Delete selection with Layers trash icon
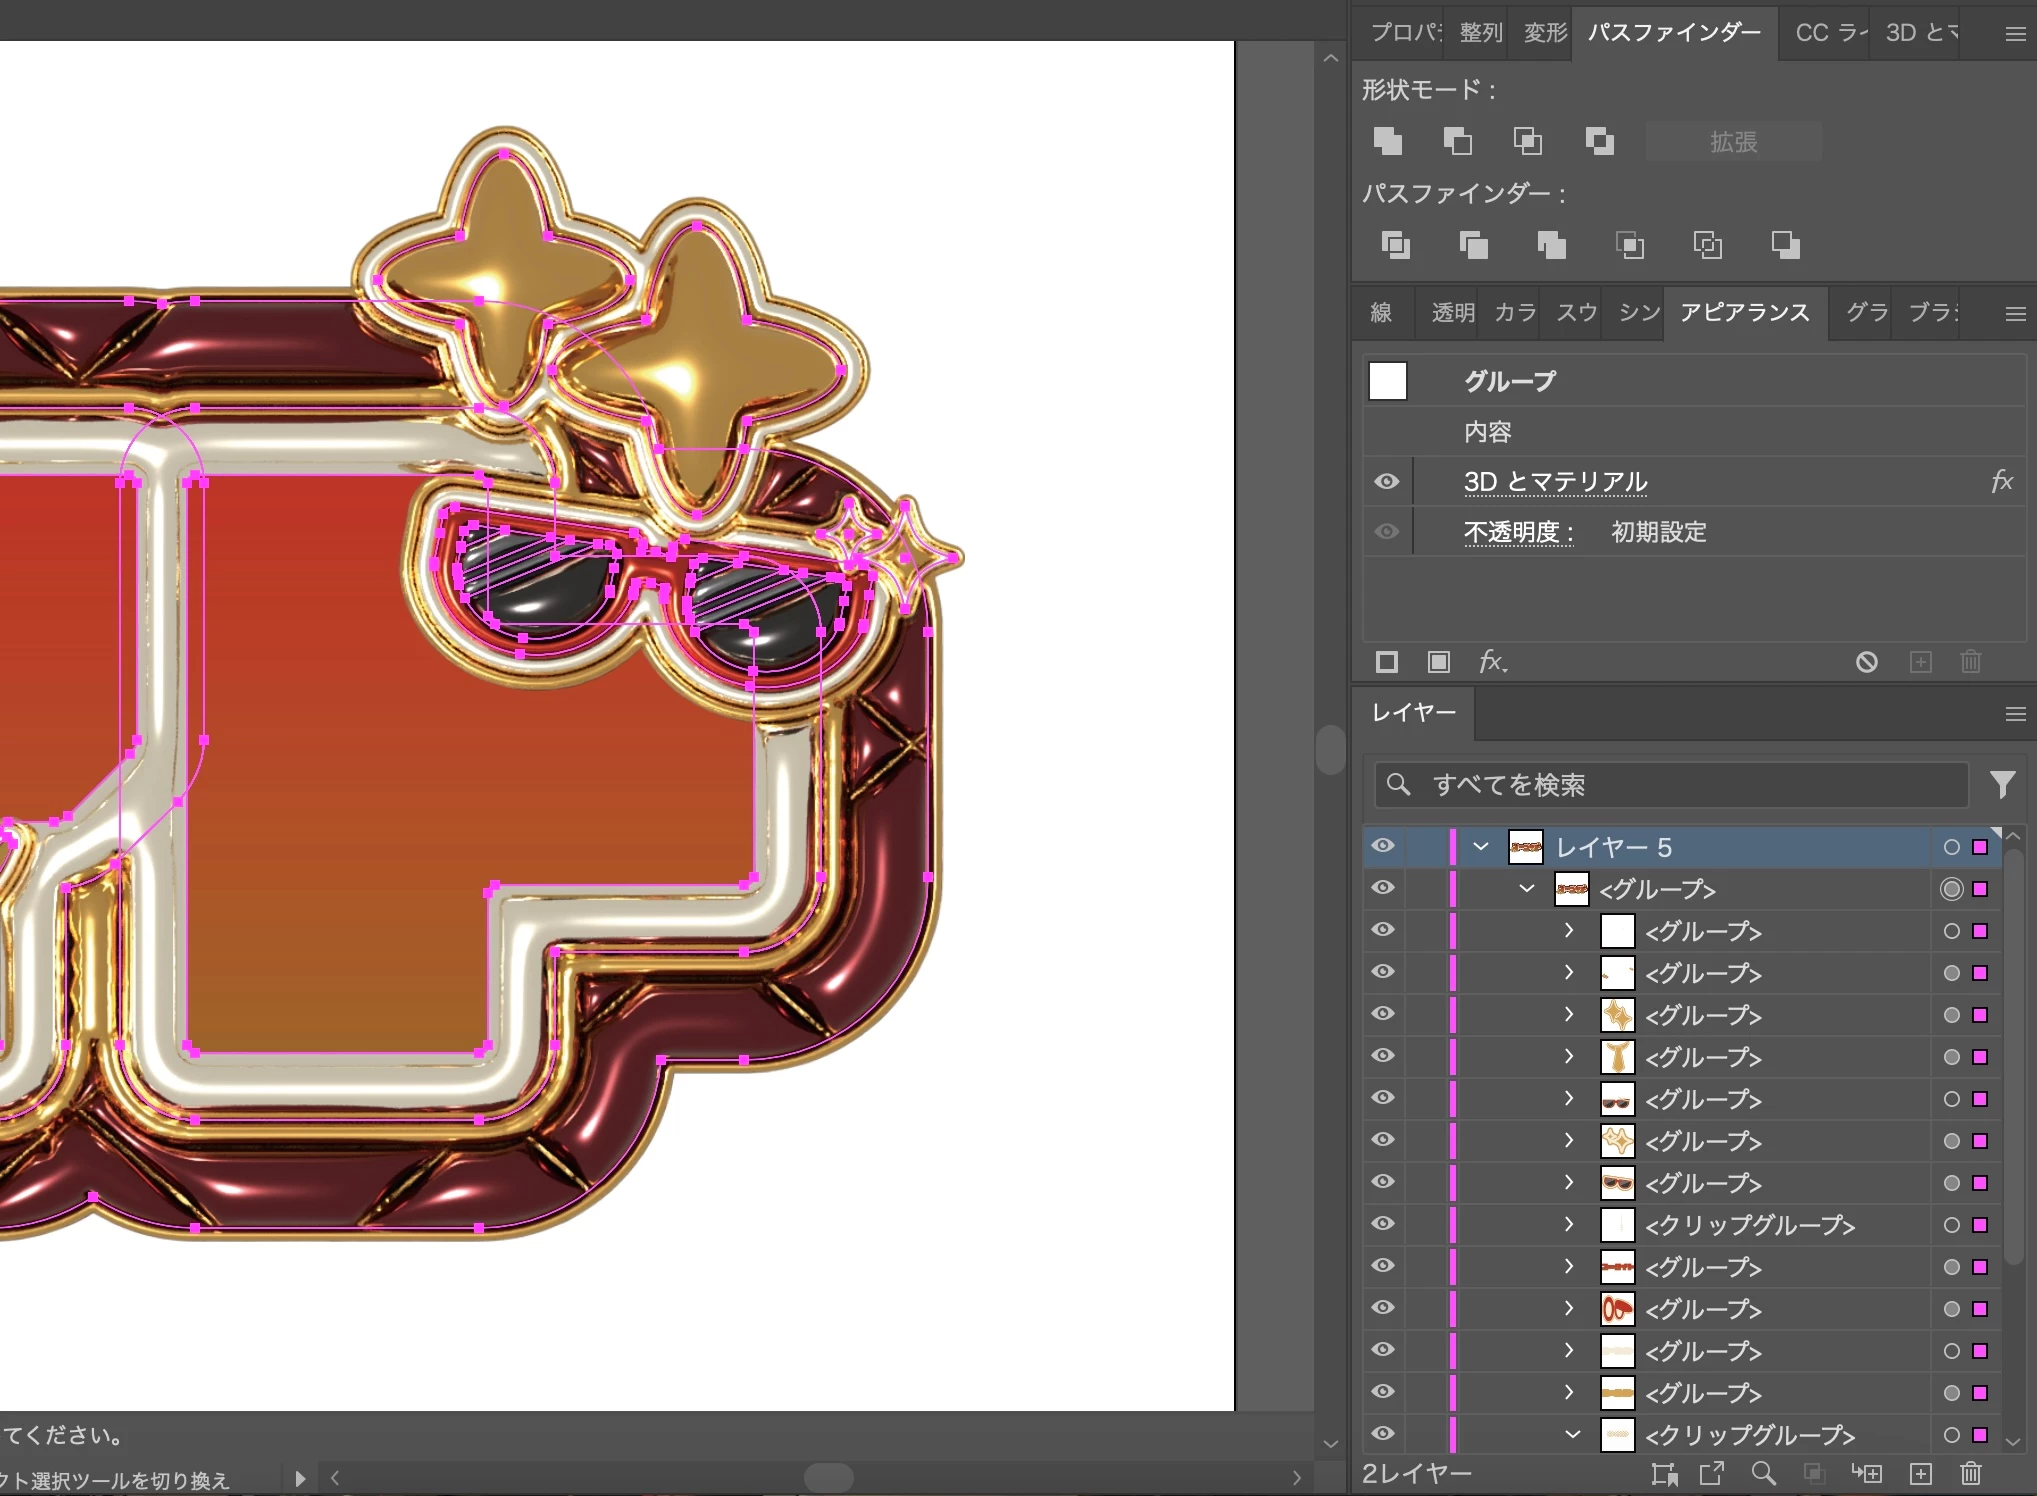This screenshot has height=1496, width=2037. [1970, 1473]
